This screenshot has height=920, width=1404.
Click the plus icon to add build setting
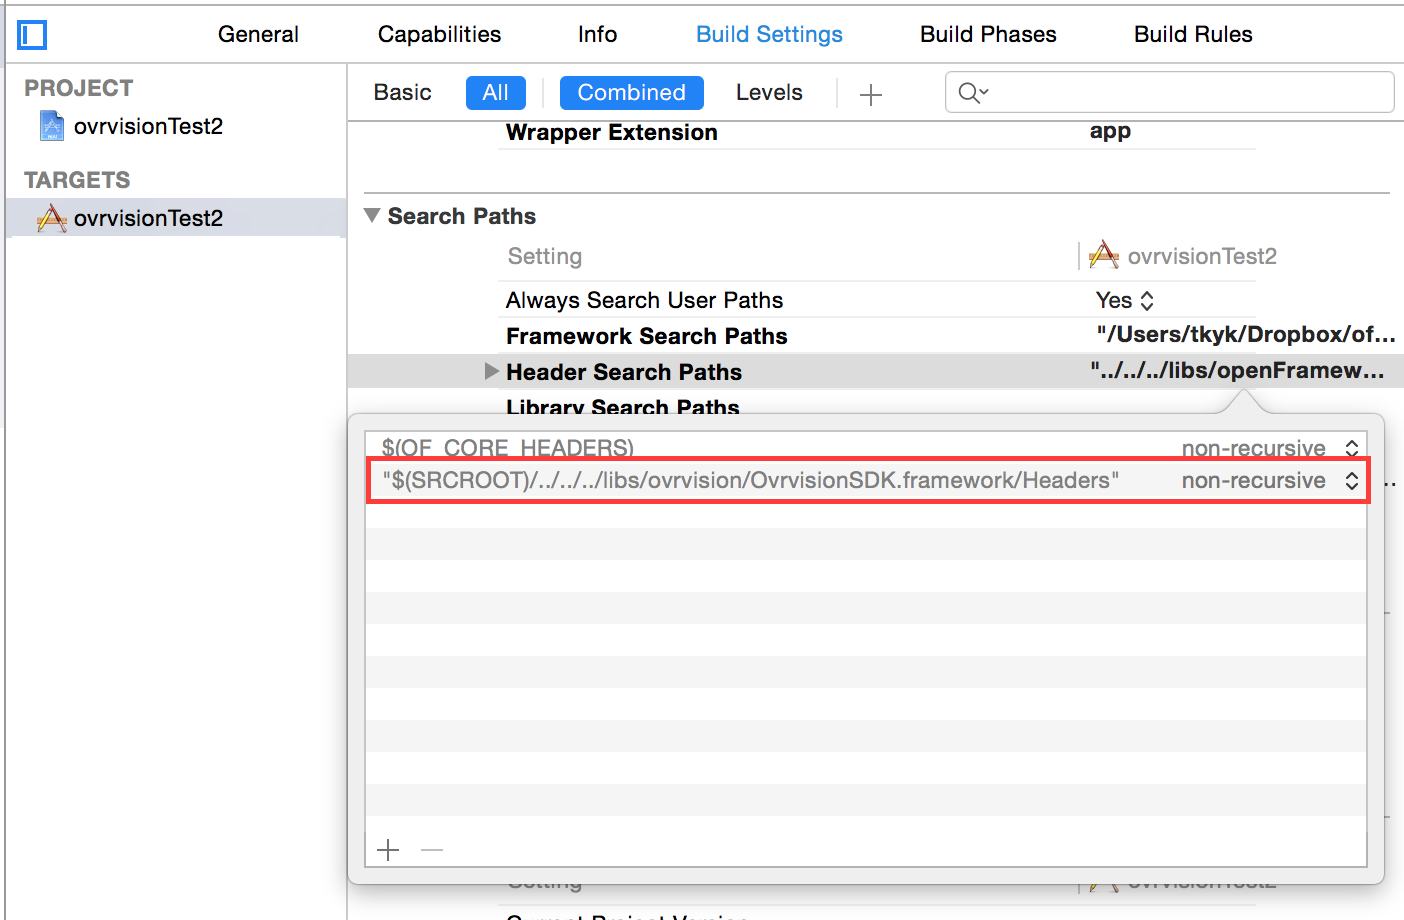coord(871,94)
